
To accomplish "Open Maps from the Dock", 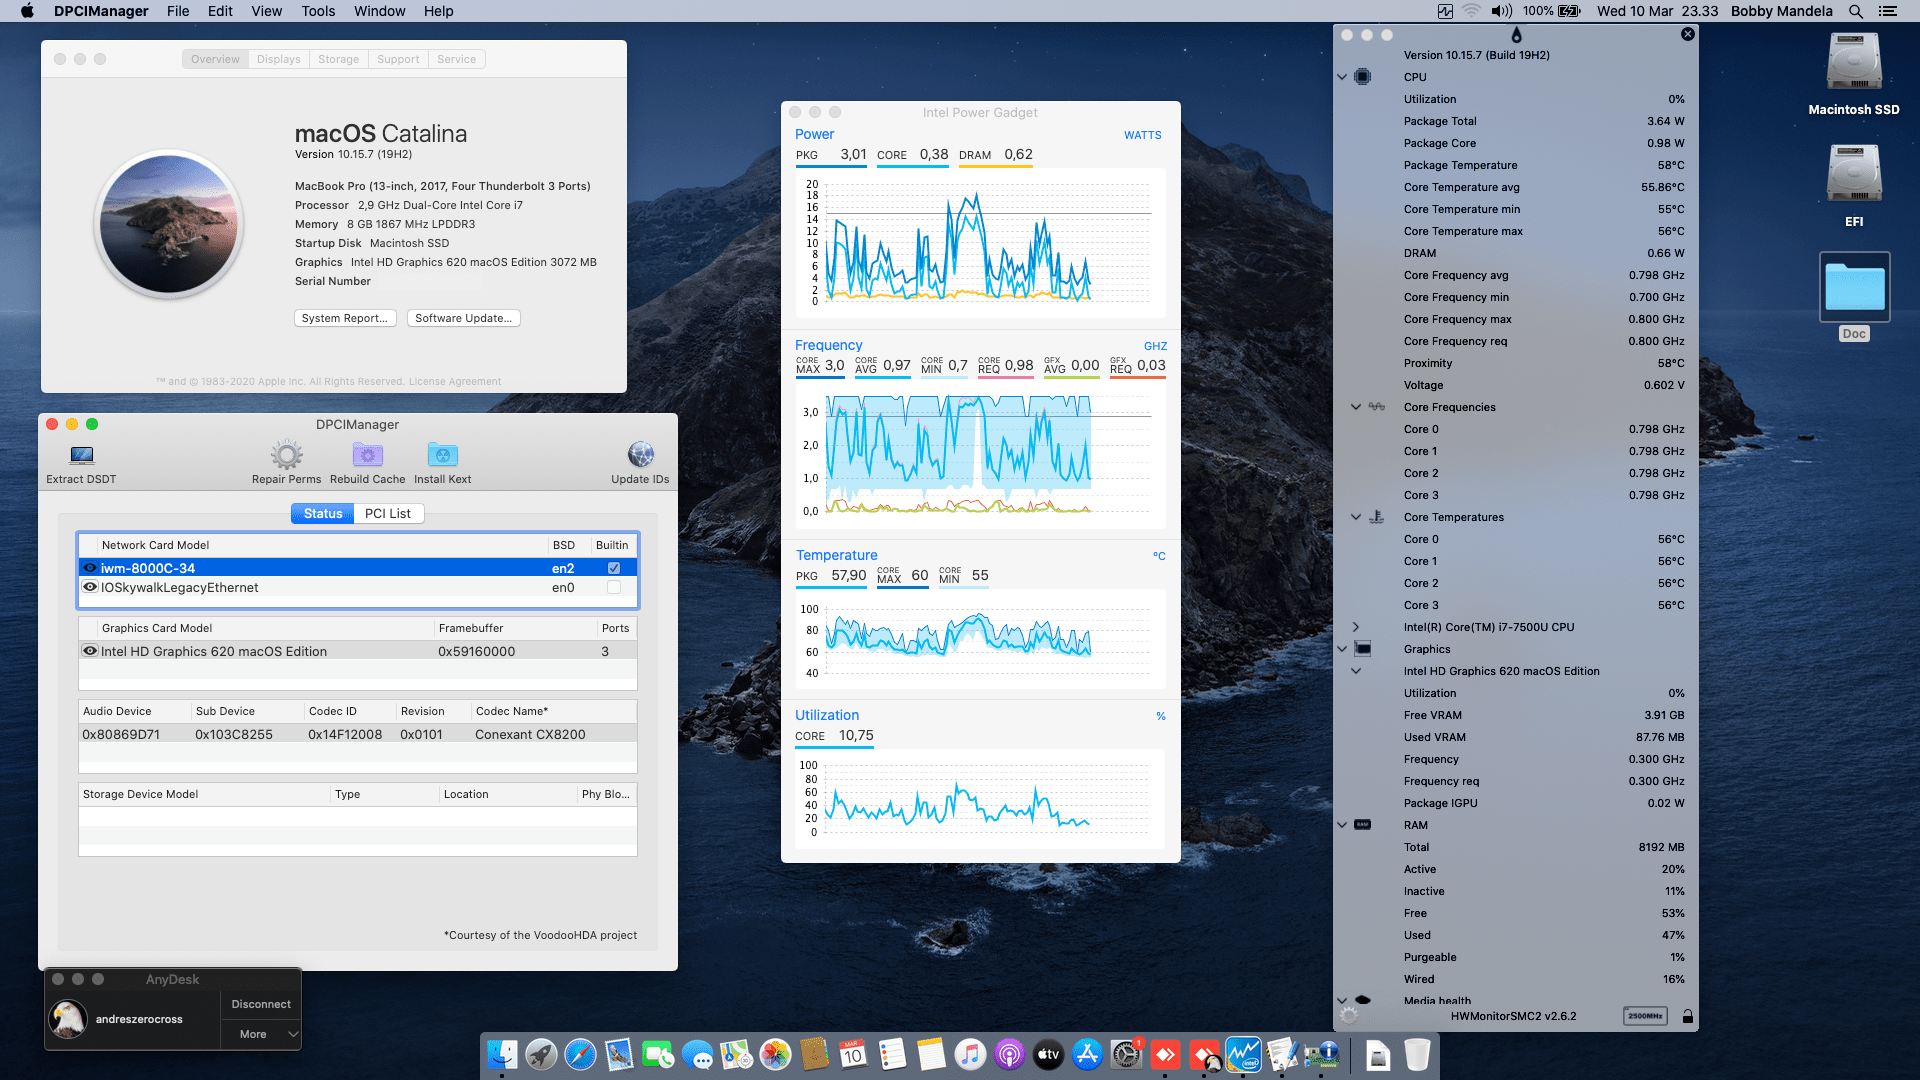I will click(x=736, y=1054).
